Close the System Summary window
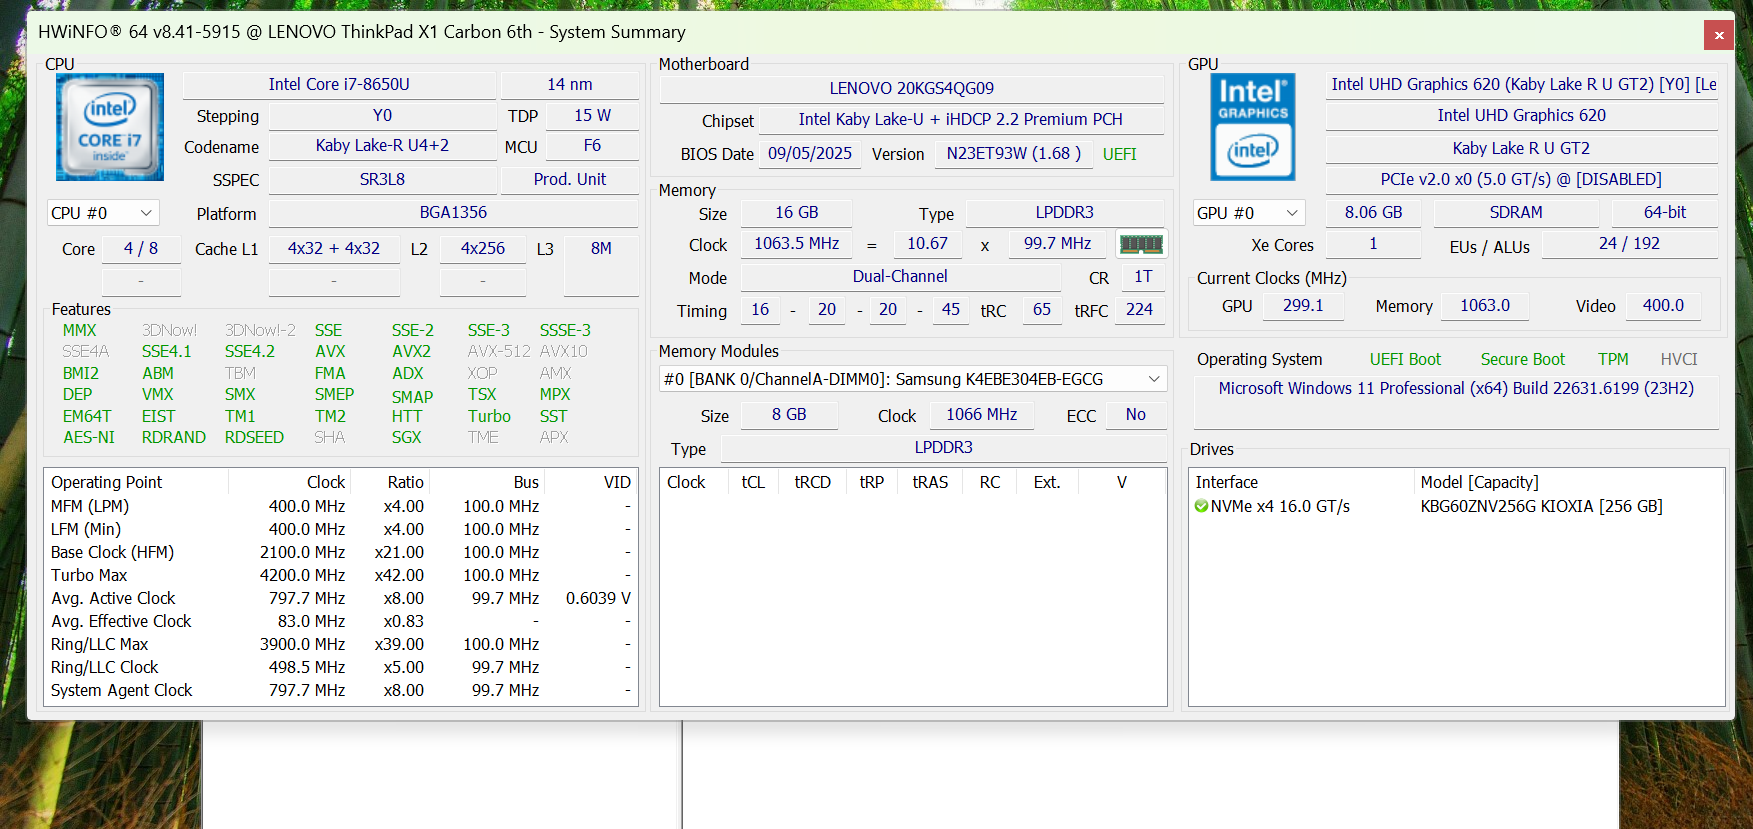 pyautogui.click(x=1719, y=35)
